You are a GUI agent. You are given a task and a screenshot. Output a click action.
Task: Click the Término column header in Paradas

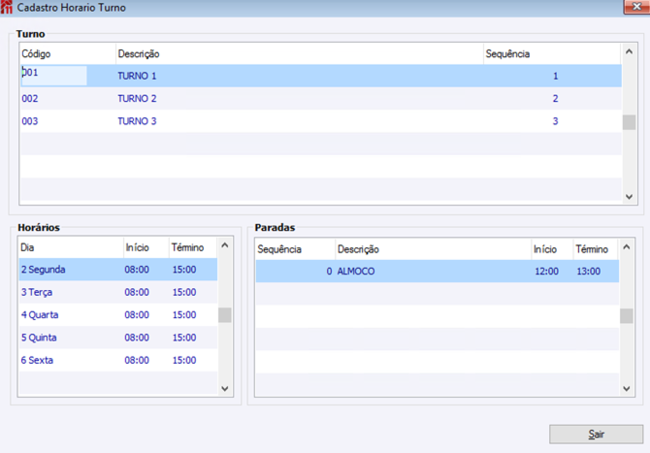coord(596,250)
